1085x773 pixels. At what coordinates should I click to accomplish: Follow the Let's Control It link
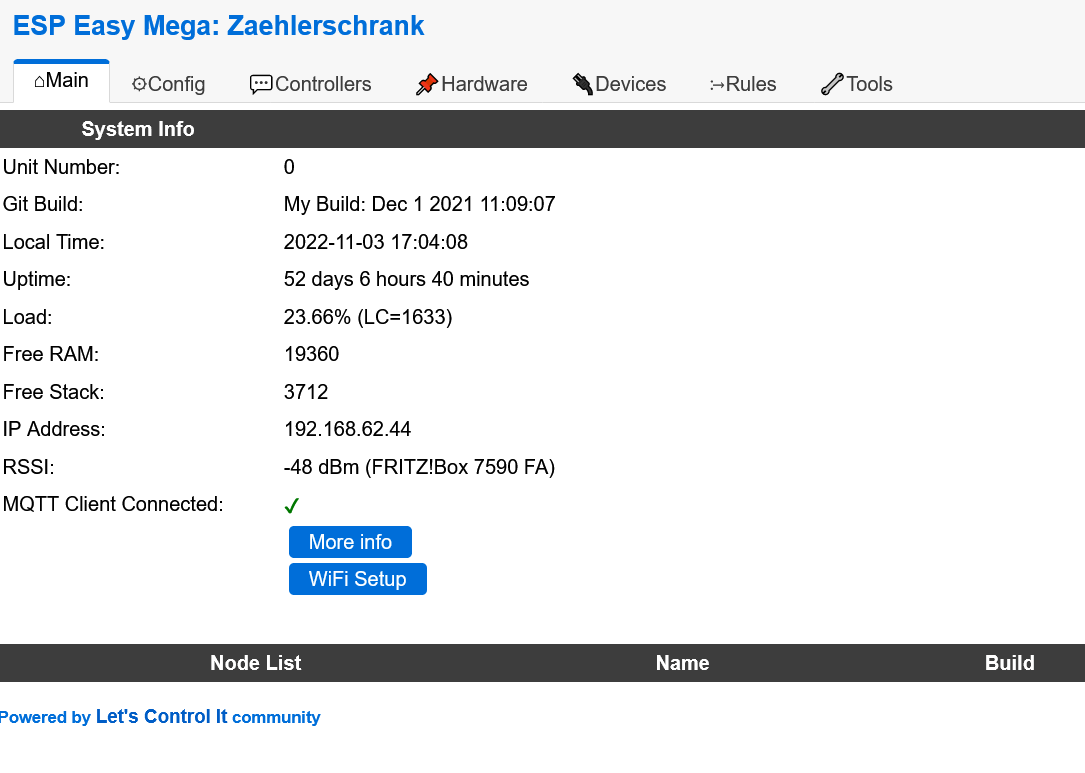click(161, 717)
